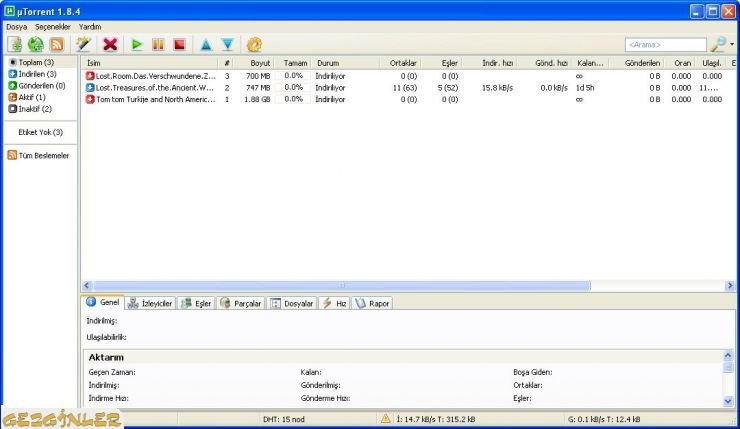This screenshot has width=740, height=429.
Task: Sort by the Gönderilen column header
Action: point(636,63)
